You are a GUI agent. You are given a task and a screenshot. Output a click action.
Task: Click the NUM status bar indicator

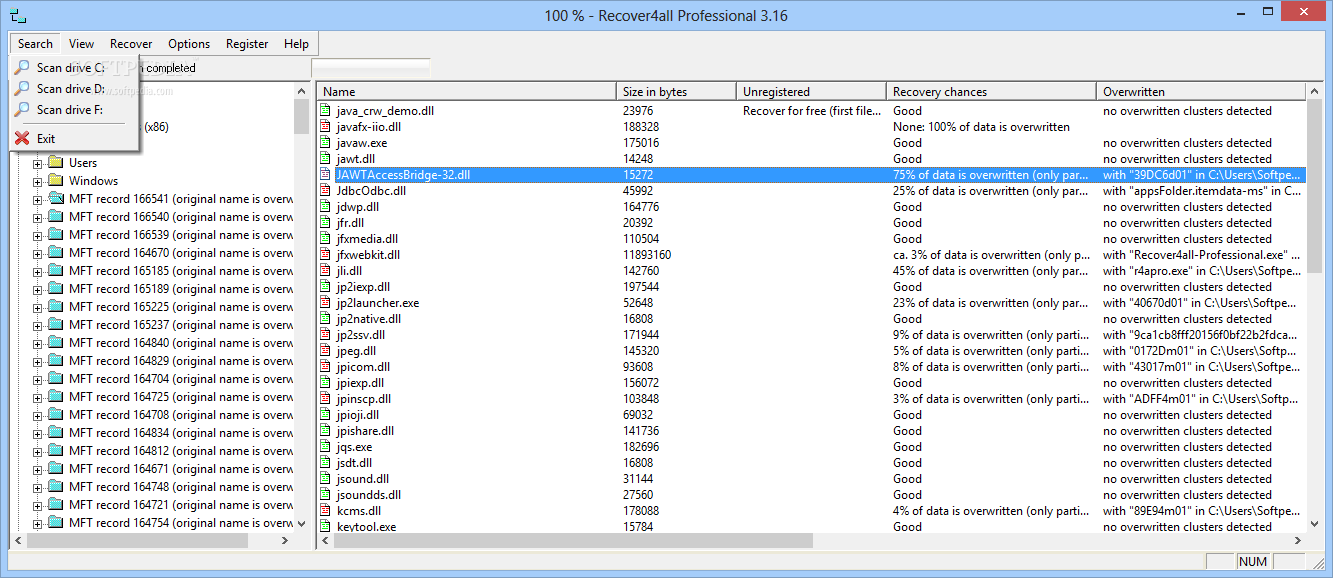[x=1253, y=562]
